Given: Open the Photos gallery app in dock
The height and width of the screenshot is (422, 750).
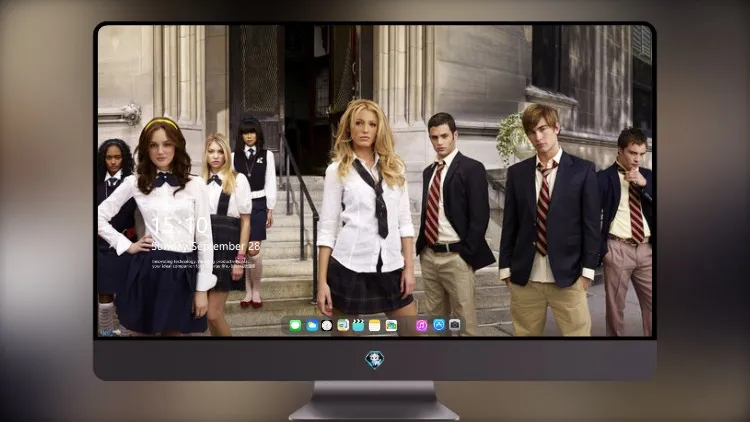Looking at the screenshot, I should point(391,326).
